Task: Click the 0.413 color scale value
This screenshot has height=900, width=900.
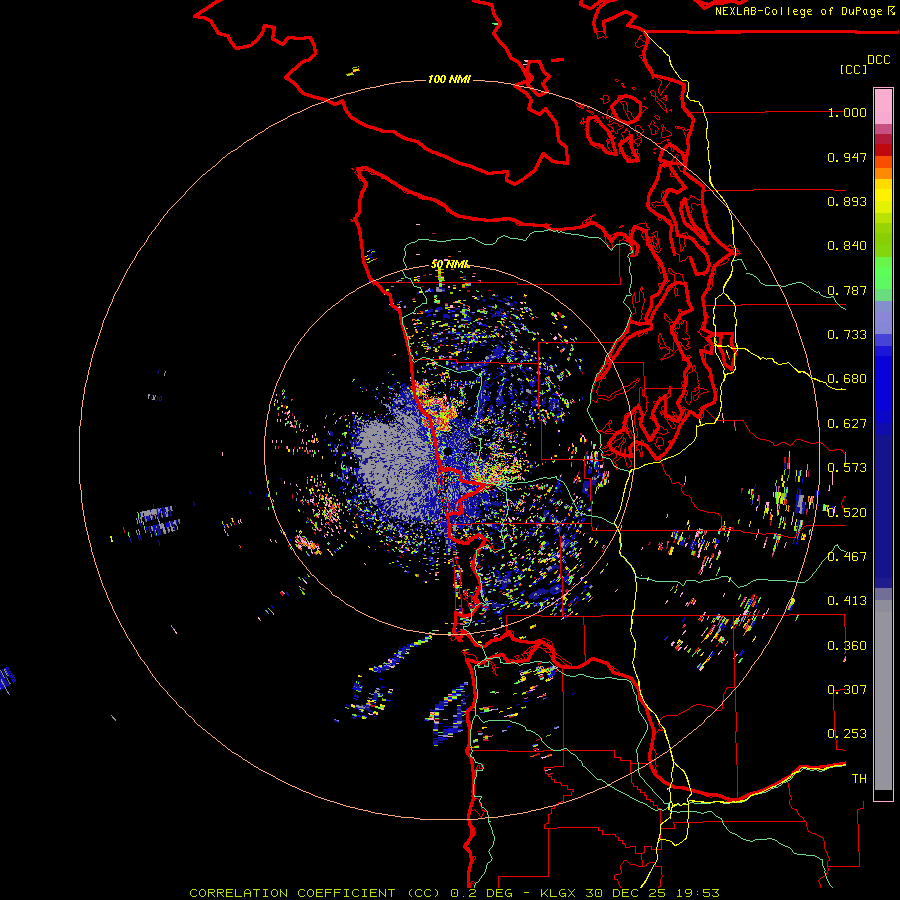Action: (x=847, y=601)
